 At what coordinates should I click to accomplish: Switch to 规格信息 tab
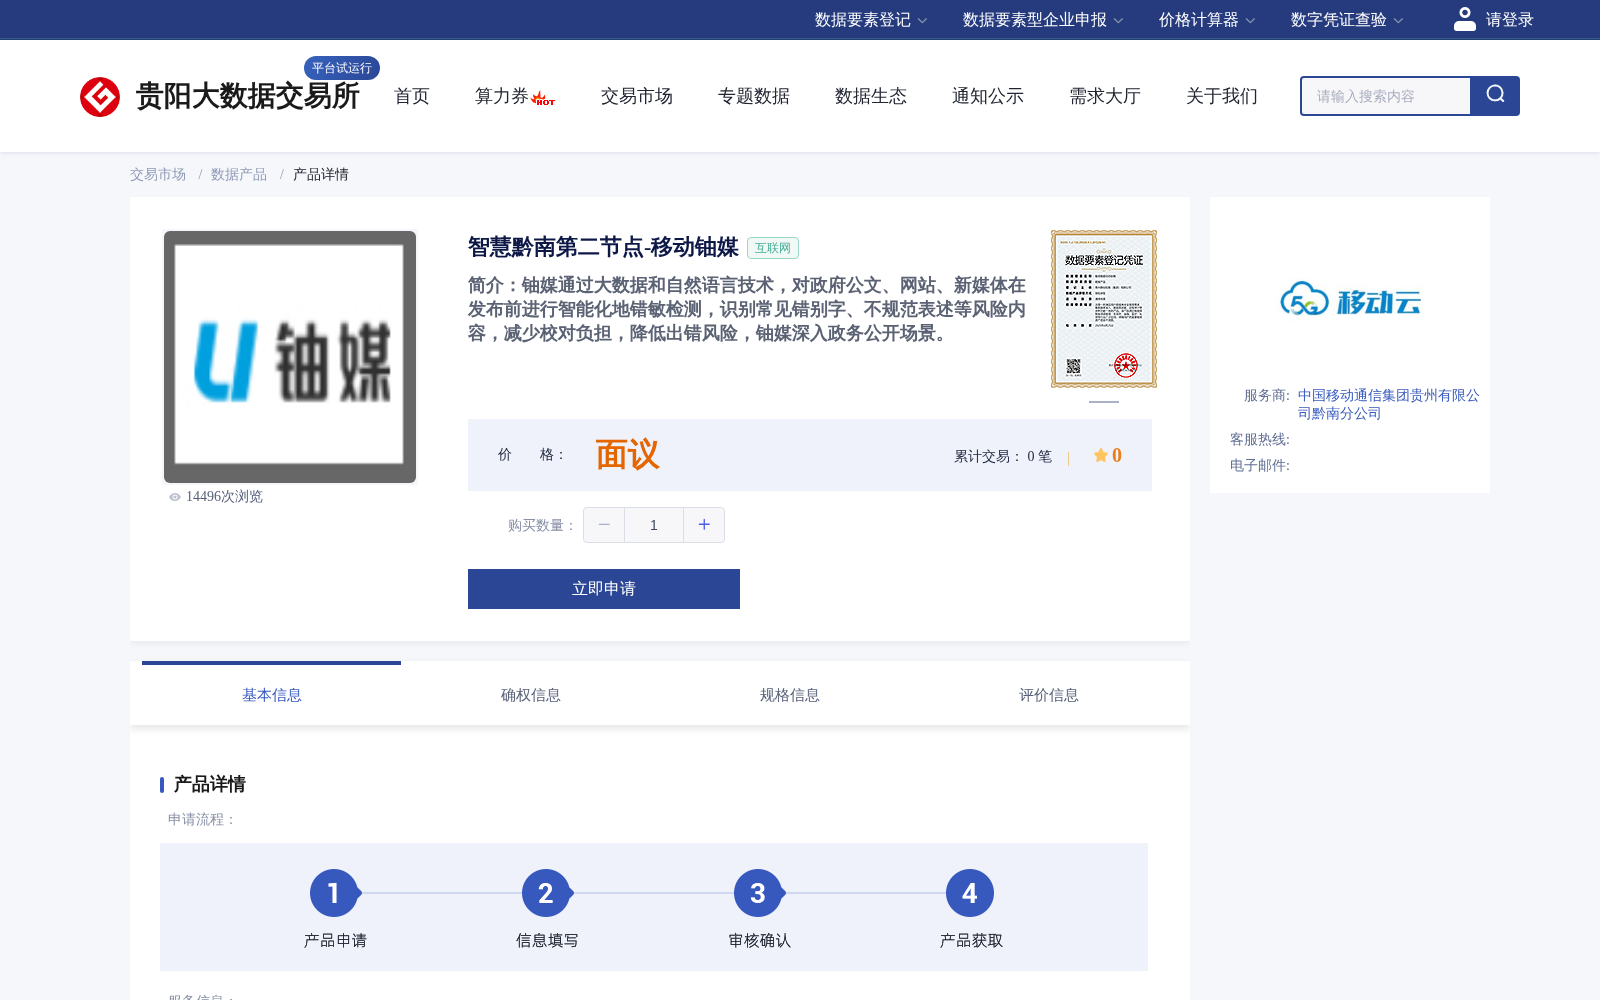tap(789, 695)
